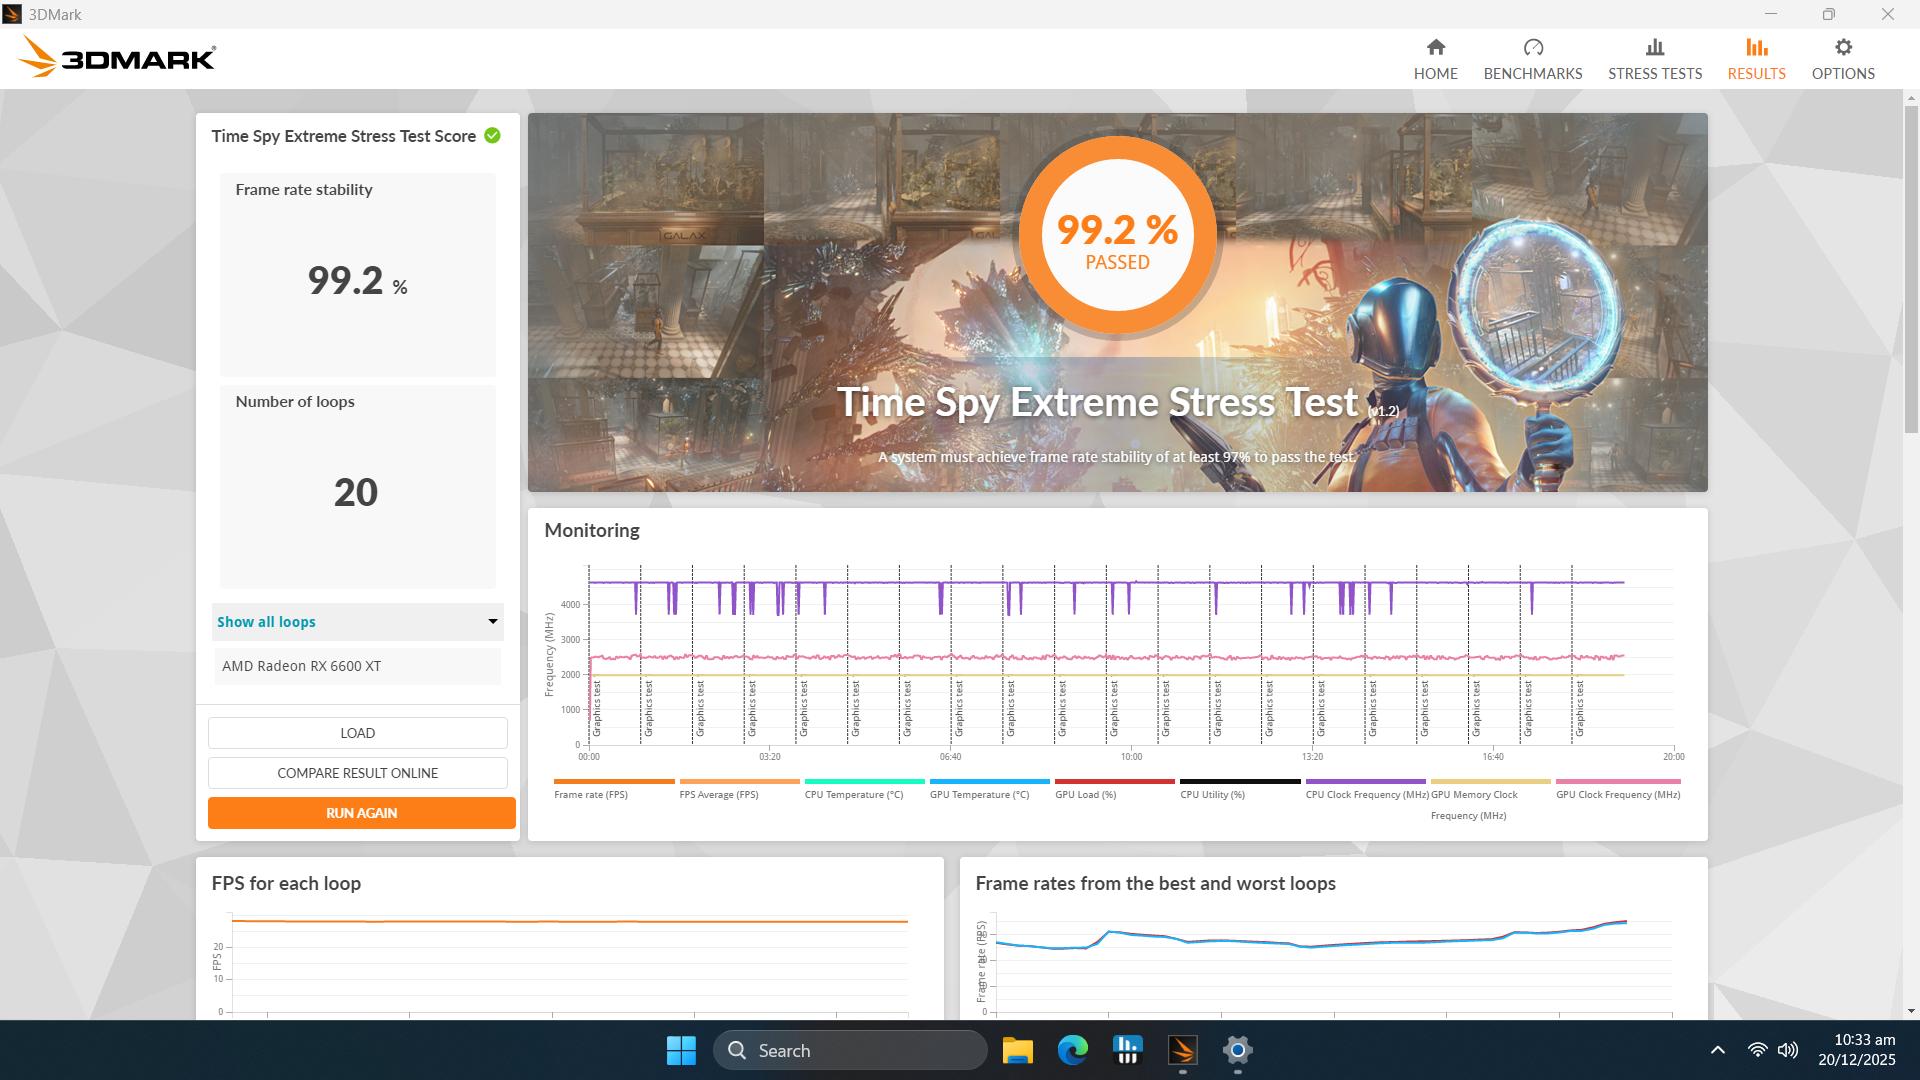Toggle the GPU Load (%) legend series
Viewport: 1920px width, 1080px height.
click(1114, 789)
